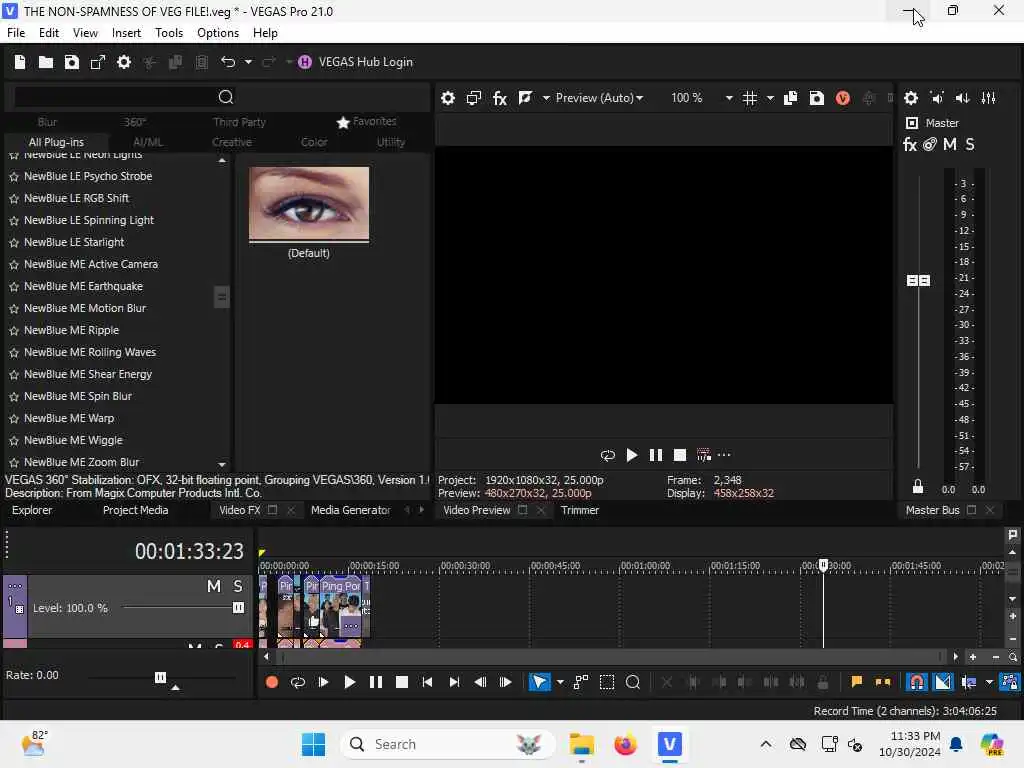Click the Ping Pong clip on timeline
The image size is (1024, 768).
[x=340, y=607]
